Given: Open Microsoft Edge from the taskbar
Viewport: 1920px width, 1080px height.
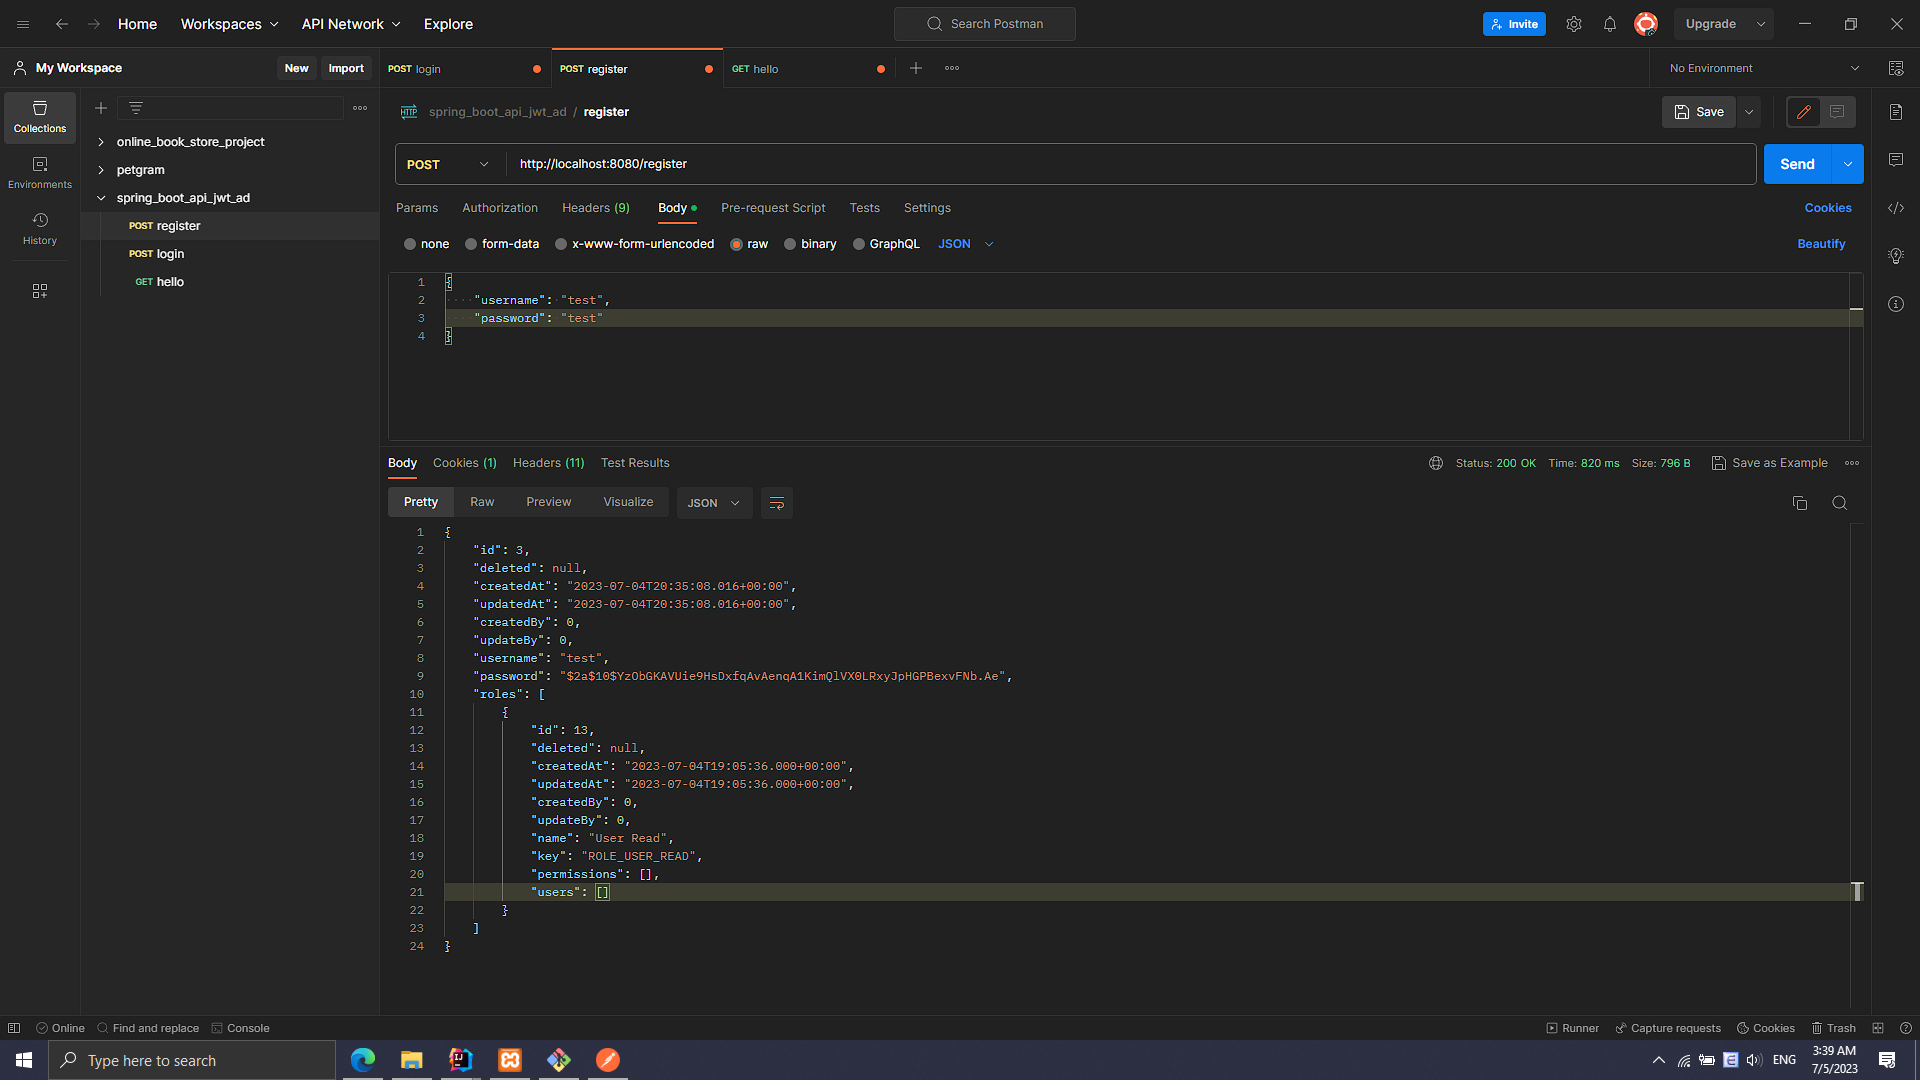Looking at the screenshot, I should 363,1060.
